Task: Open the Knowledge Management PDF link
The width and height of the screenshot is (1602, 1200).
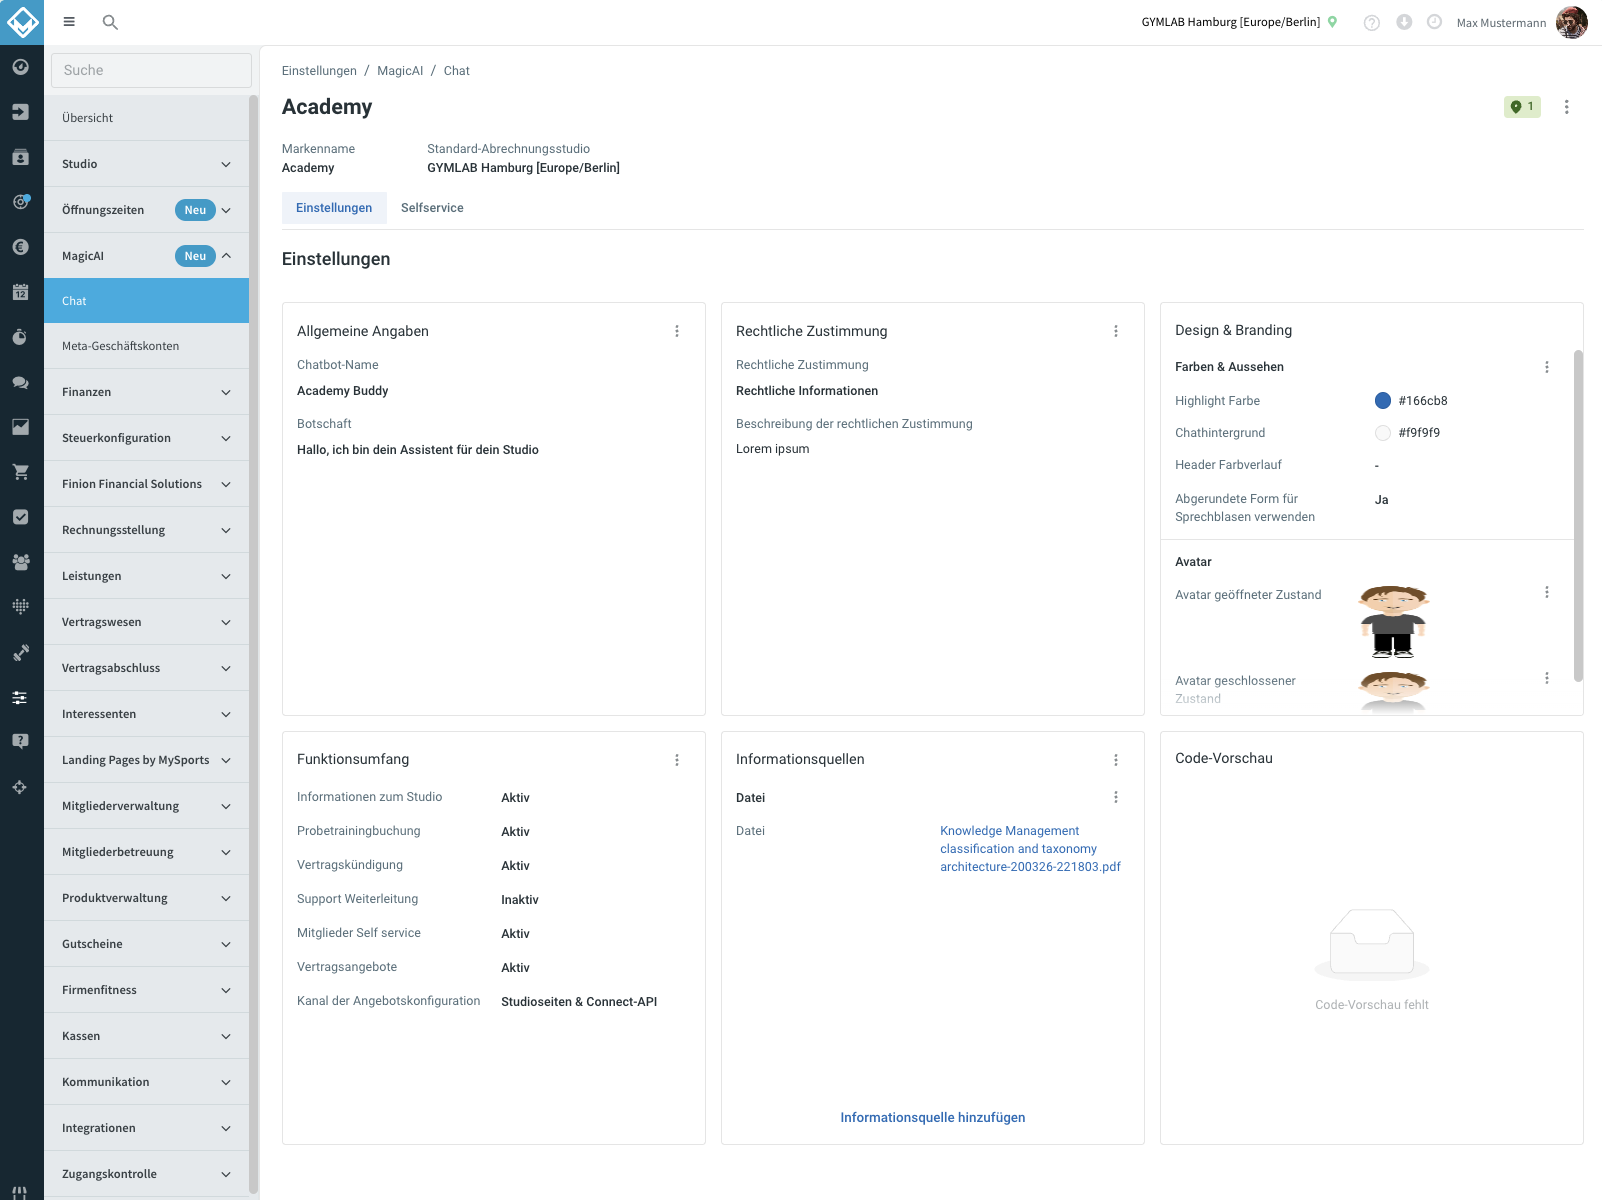Action: coord(1030,849)
